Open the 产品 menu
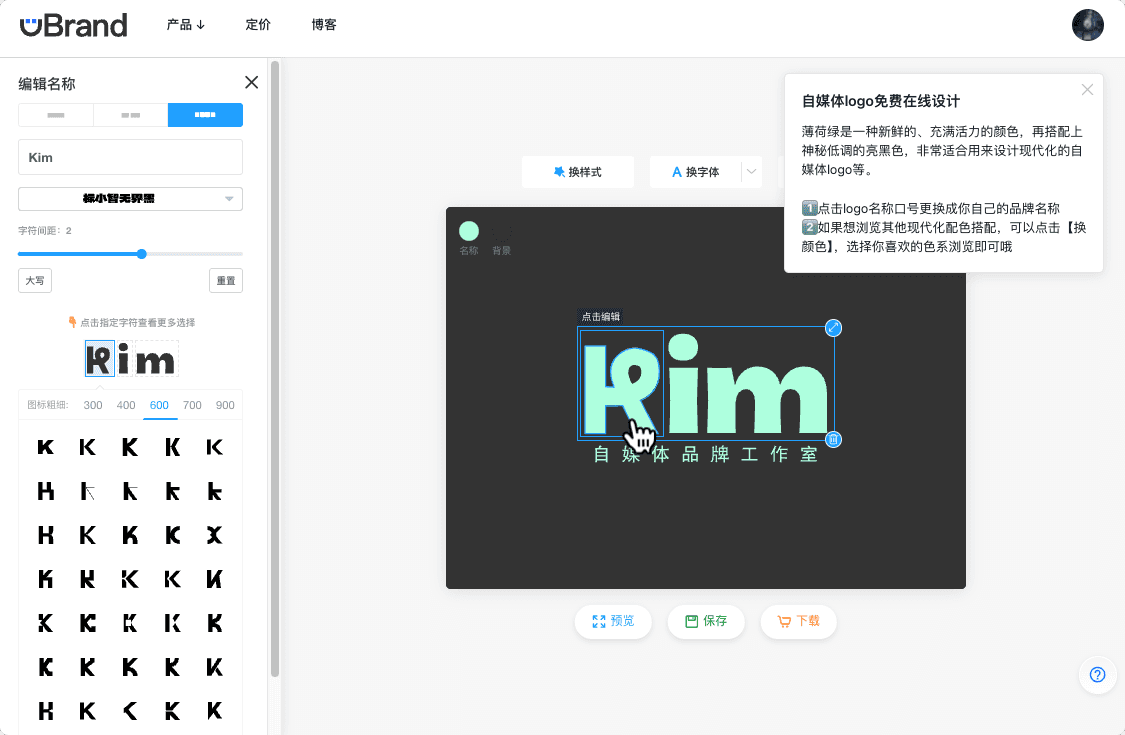This screenshot has height=735, width=1125. [186, 24]
